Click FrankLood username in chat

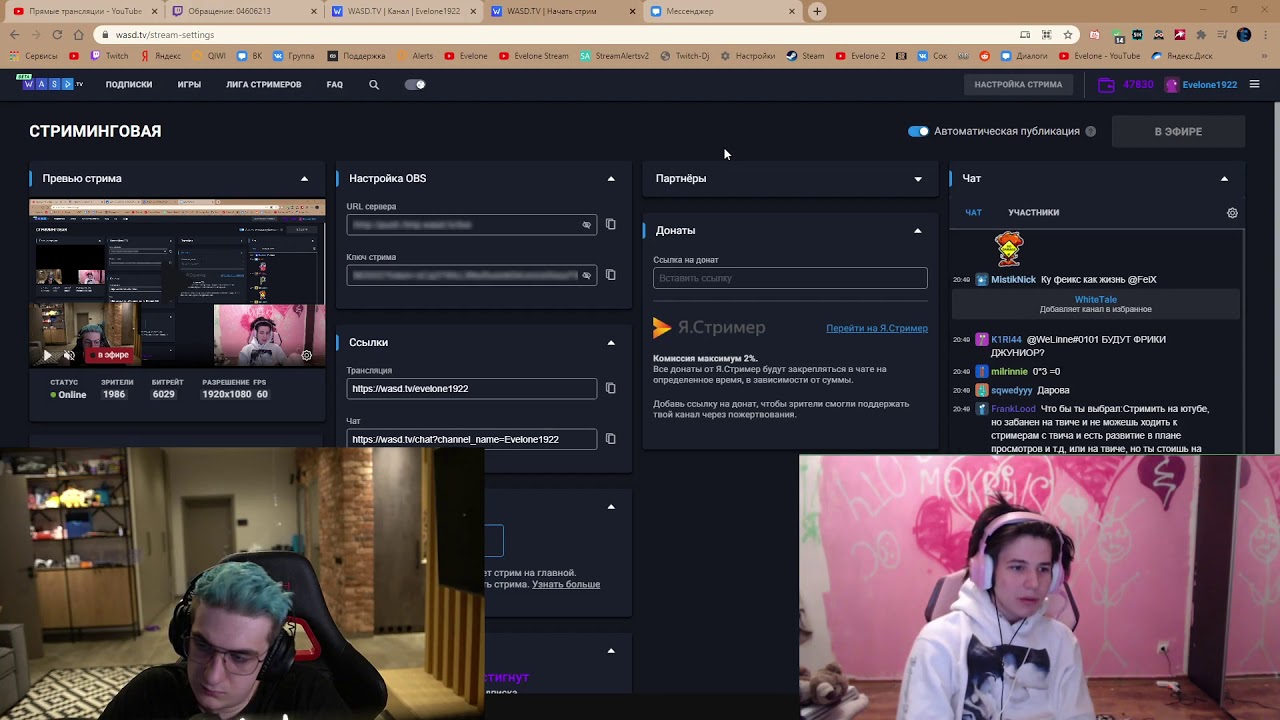pos(1013,409)
